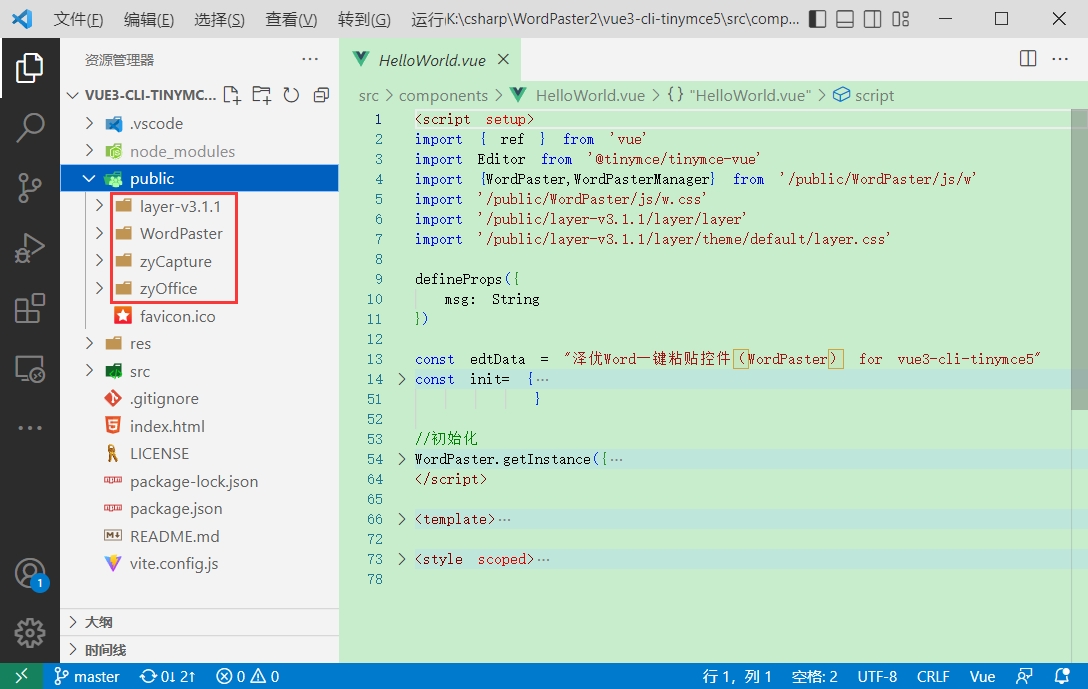The width and height of the screenshot is (1088, 689).
Task: Expand the folded template section on line 66
Action: 402,519
